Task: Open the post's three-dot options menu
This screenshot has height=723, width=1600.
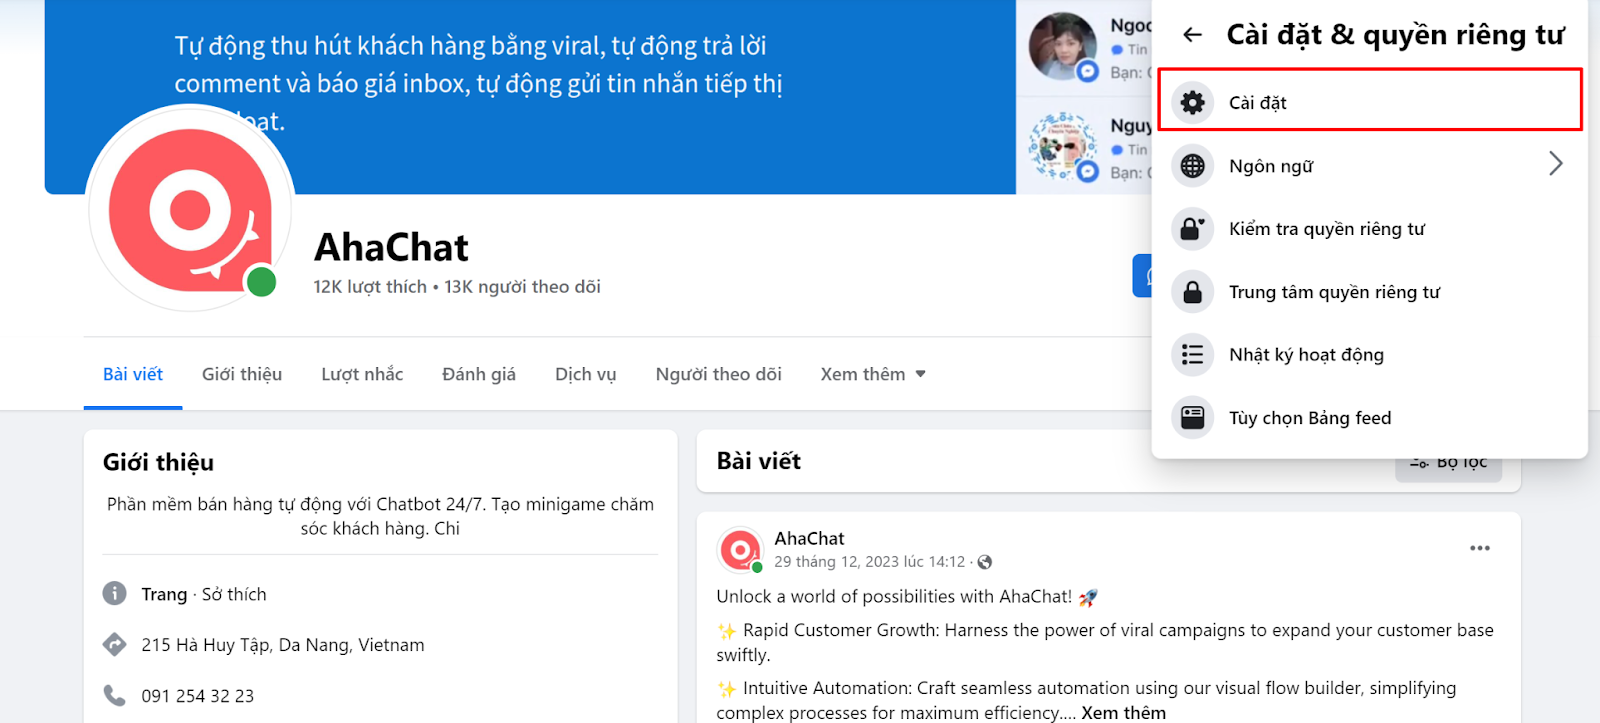Action: tap(1480, 548)
